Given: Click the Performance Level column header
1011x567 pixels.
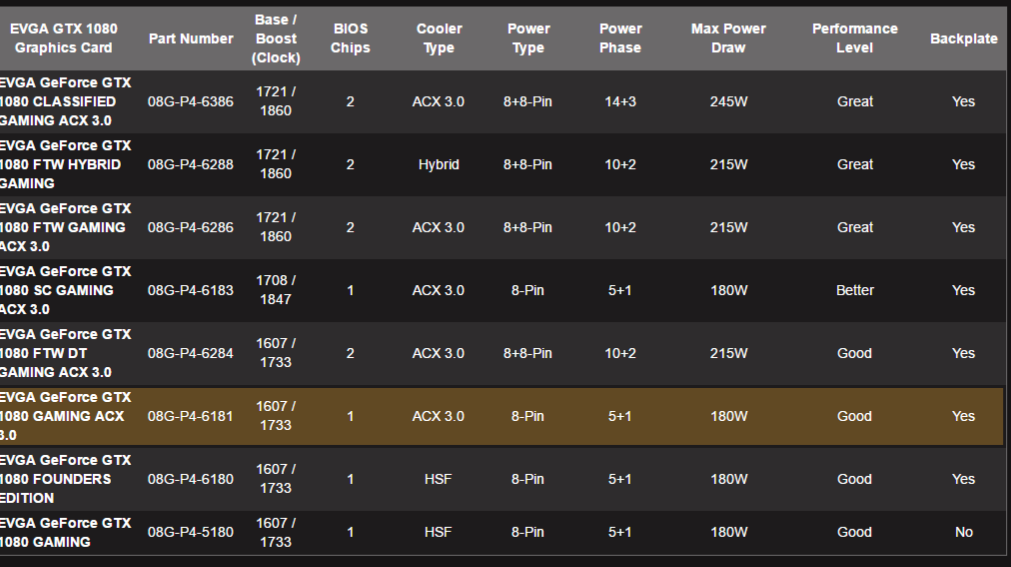Looking at the screenshot, I should coord(854,38).
